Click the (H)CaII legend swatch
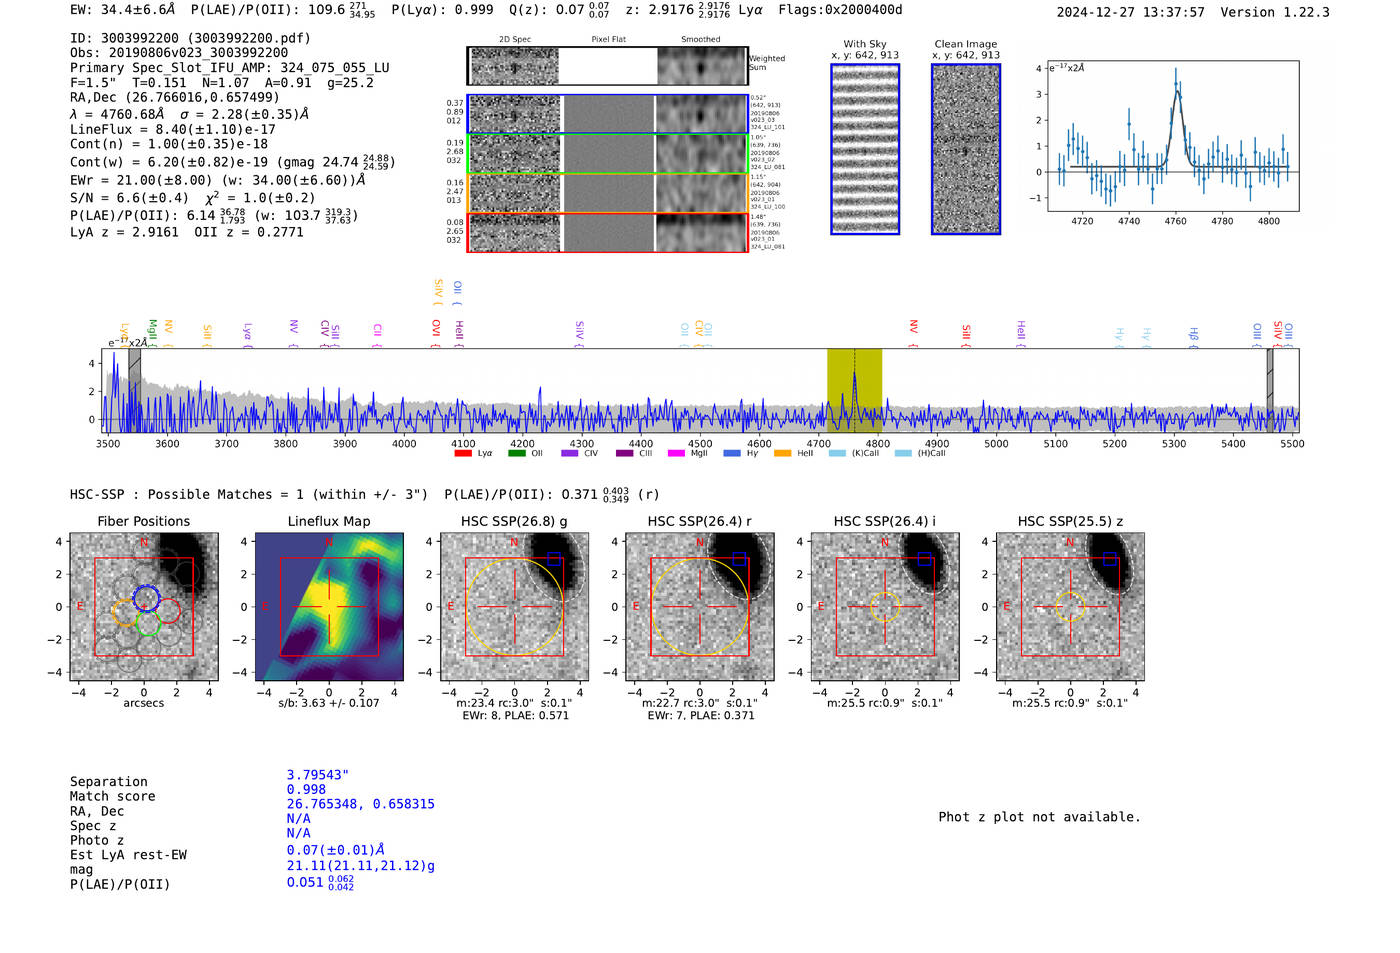The width and height of the screenshot is (1400, 953). click(x=903, y=453)
